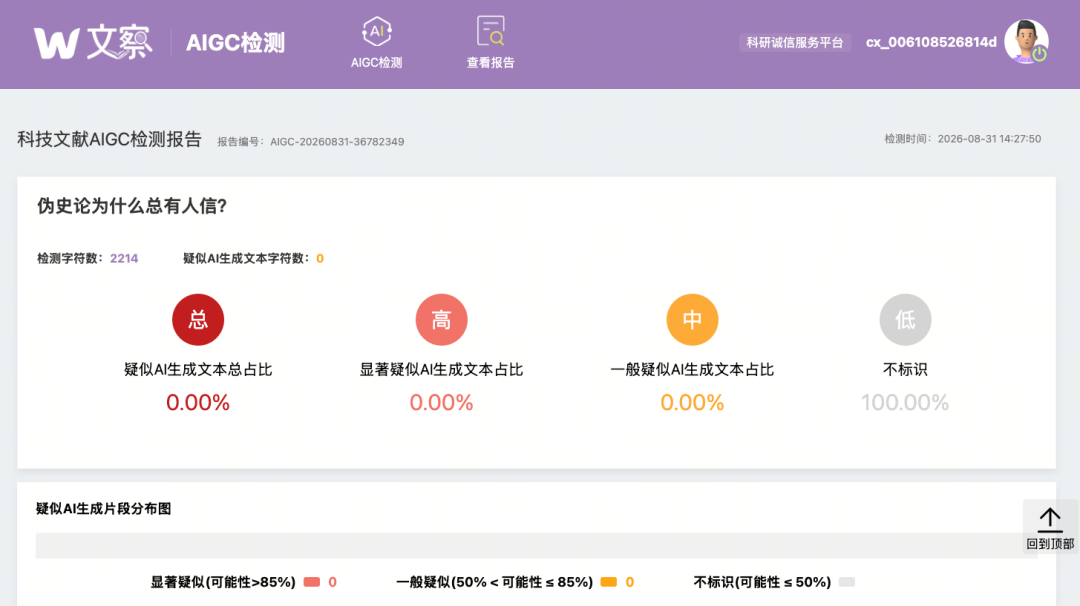Click the orange 中 circle badge
The image size is (1080, 606).
click(x=692, y=320)
